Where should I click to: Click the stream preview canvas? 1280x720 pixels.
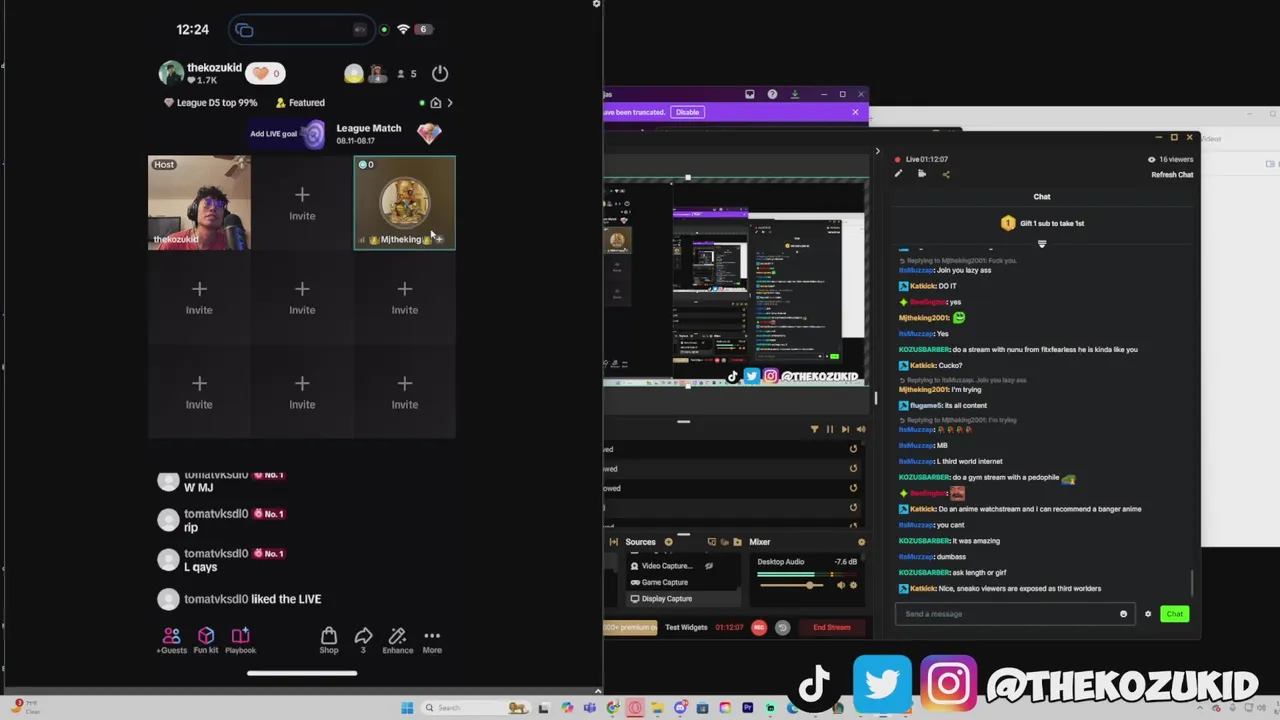pyautogui.click(x=736, y=283)
